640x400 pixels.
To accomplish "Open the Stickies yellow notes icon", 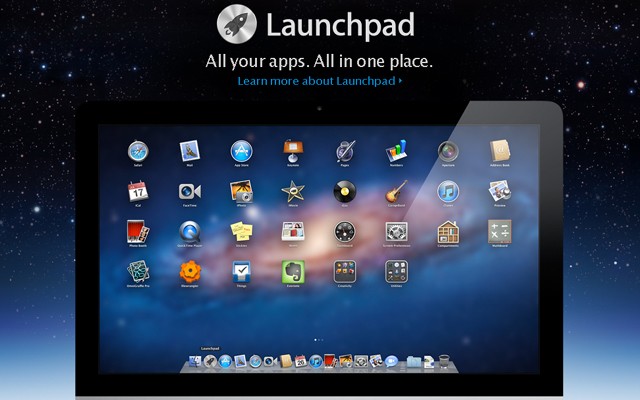I will click(x=241, y=232).
